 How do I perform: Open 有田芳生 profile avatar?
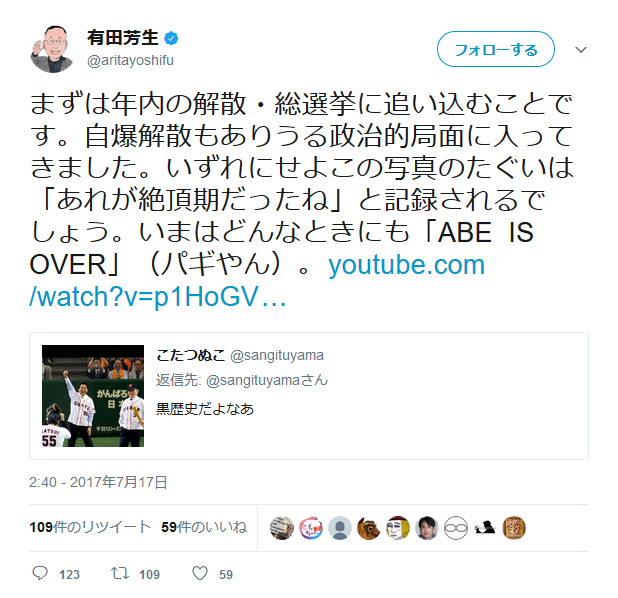(52, 49)
